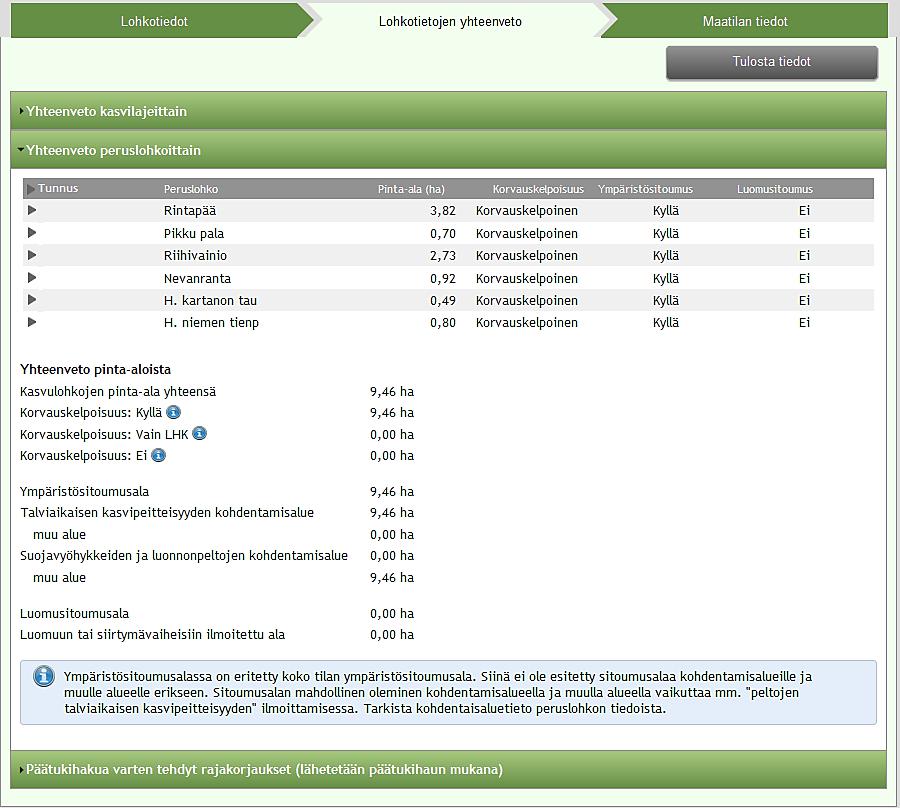Click the Peruslohko column header

pyautogui.click(x=191, y=189)
